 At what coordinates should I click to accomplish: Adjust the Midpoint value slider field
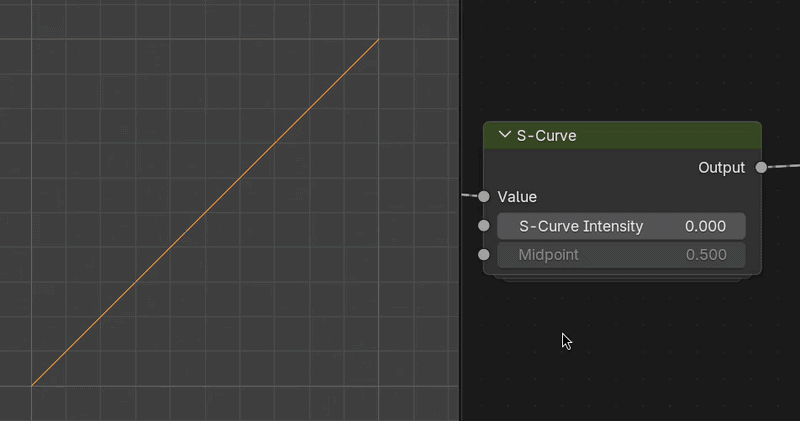621,255
